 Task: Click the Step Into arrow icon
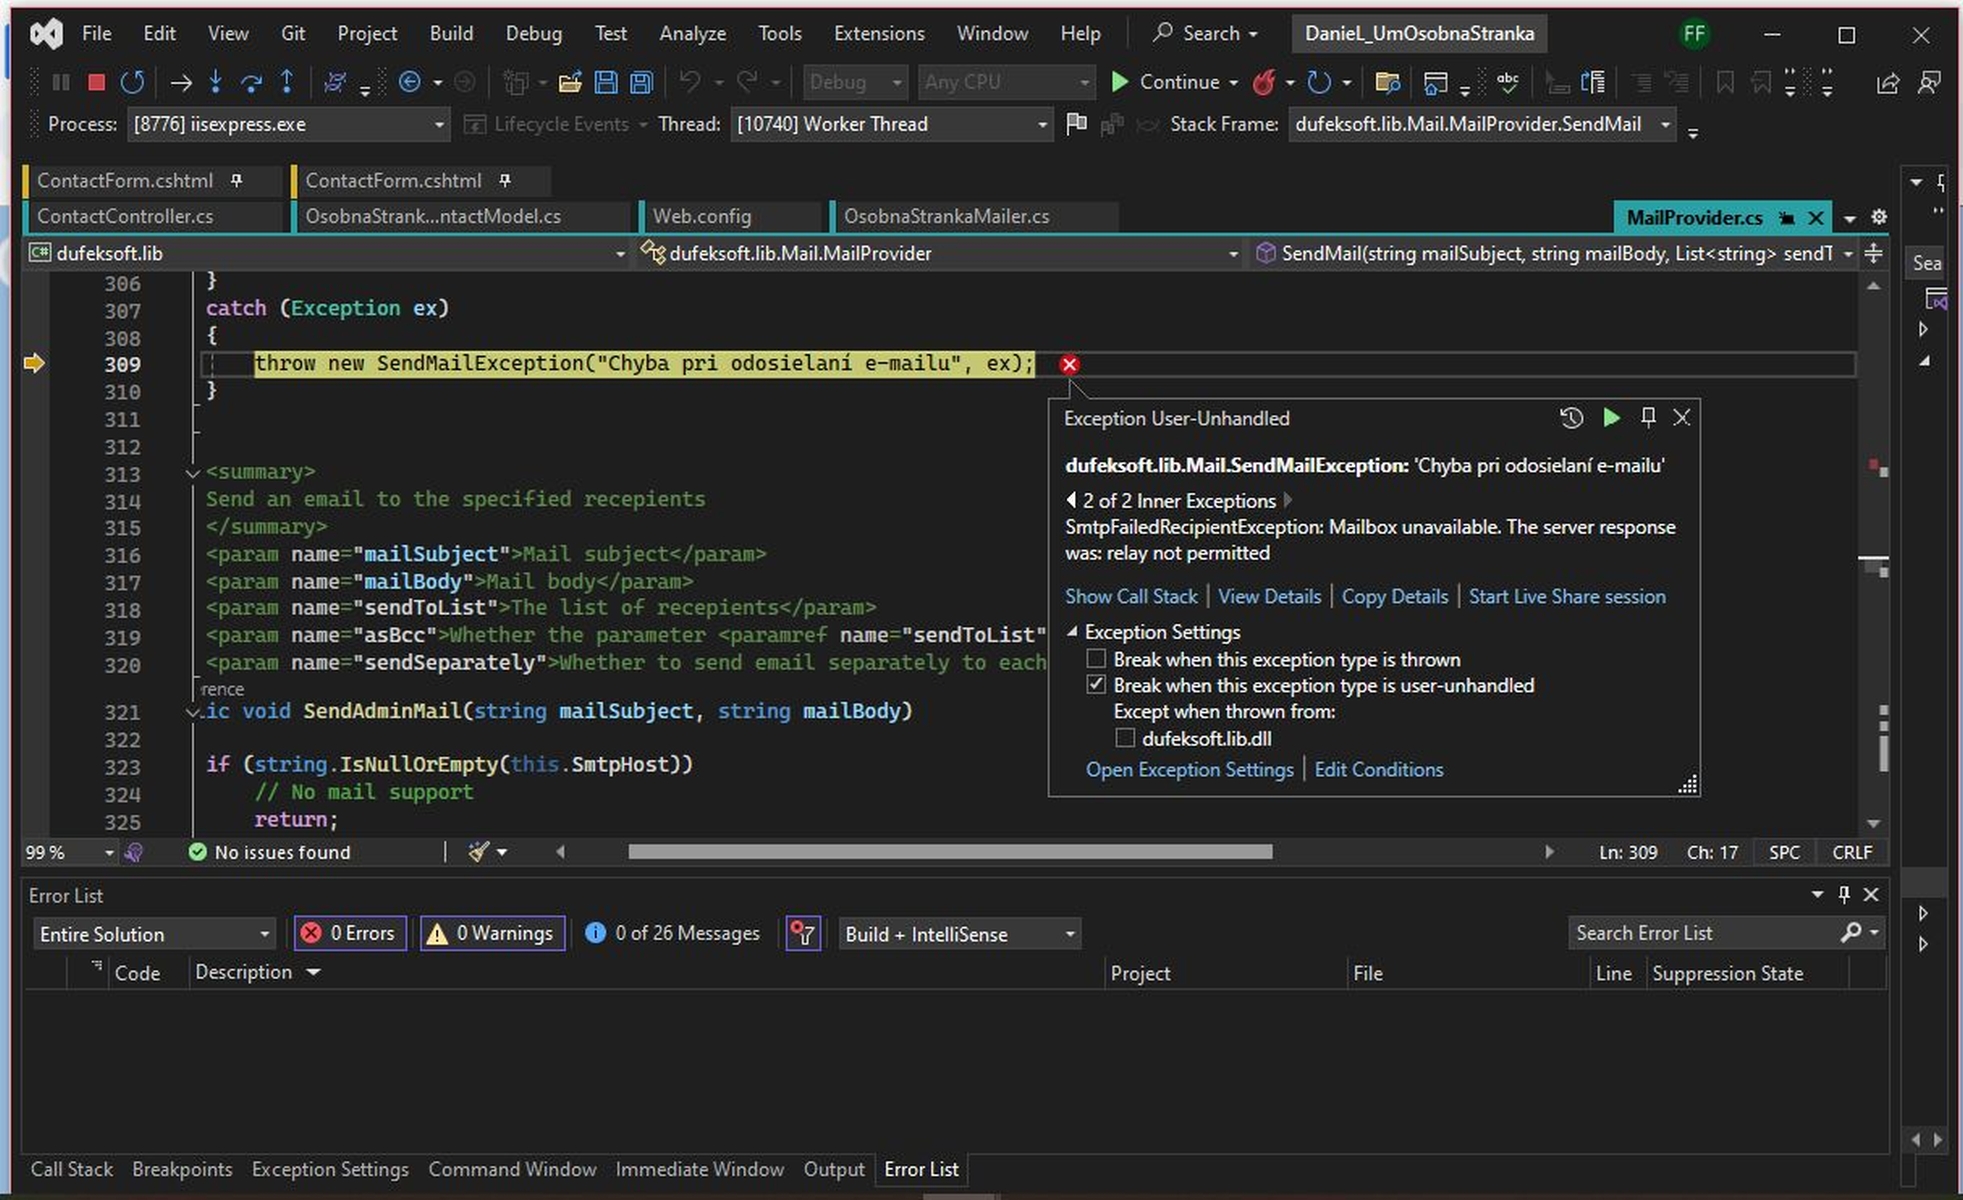tap(215, 82)
